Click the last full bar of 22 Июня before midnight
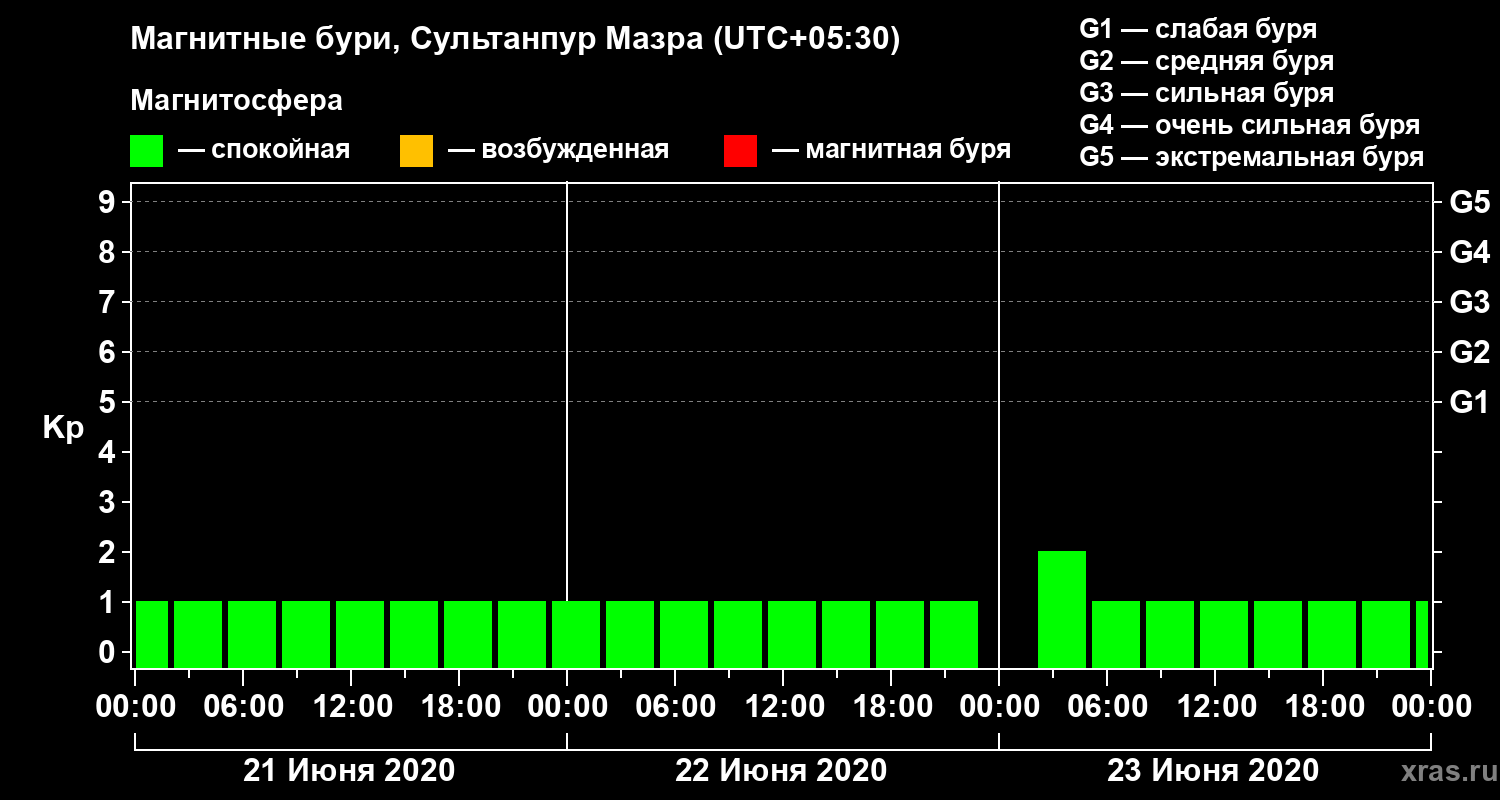Image resolution: width=1500 pixels, height=800 pixels. pos(954,634)
